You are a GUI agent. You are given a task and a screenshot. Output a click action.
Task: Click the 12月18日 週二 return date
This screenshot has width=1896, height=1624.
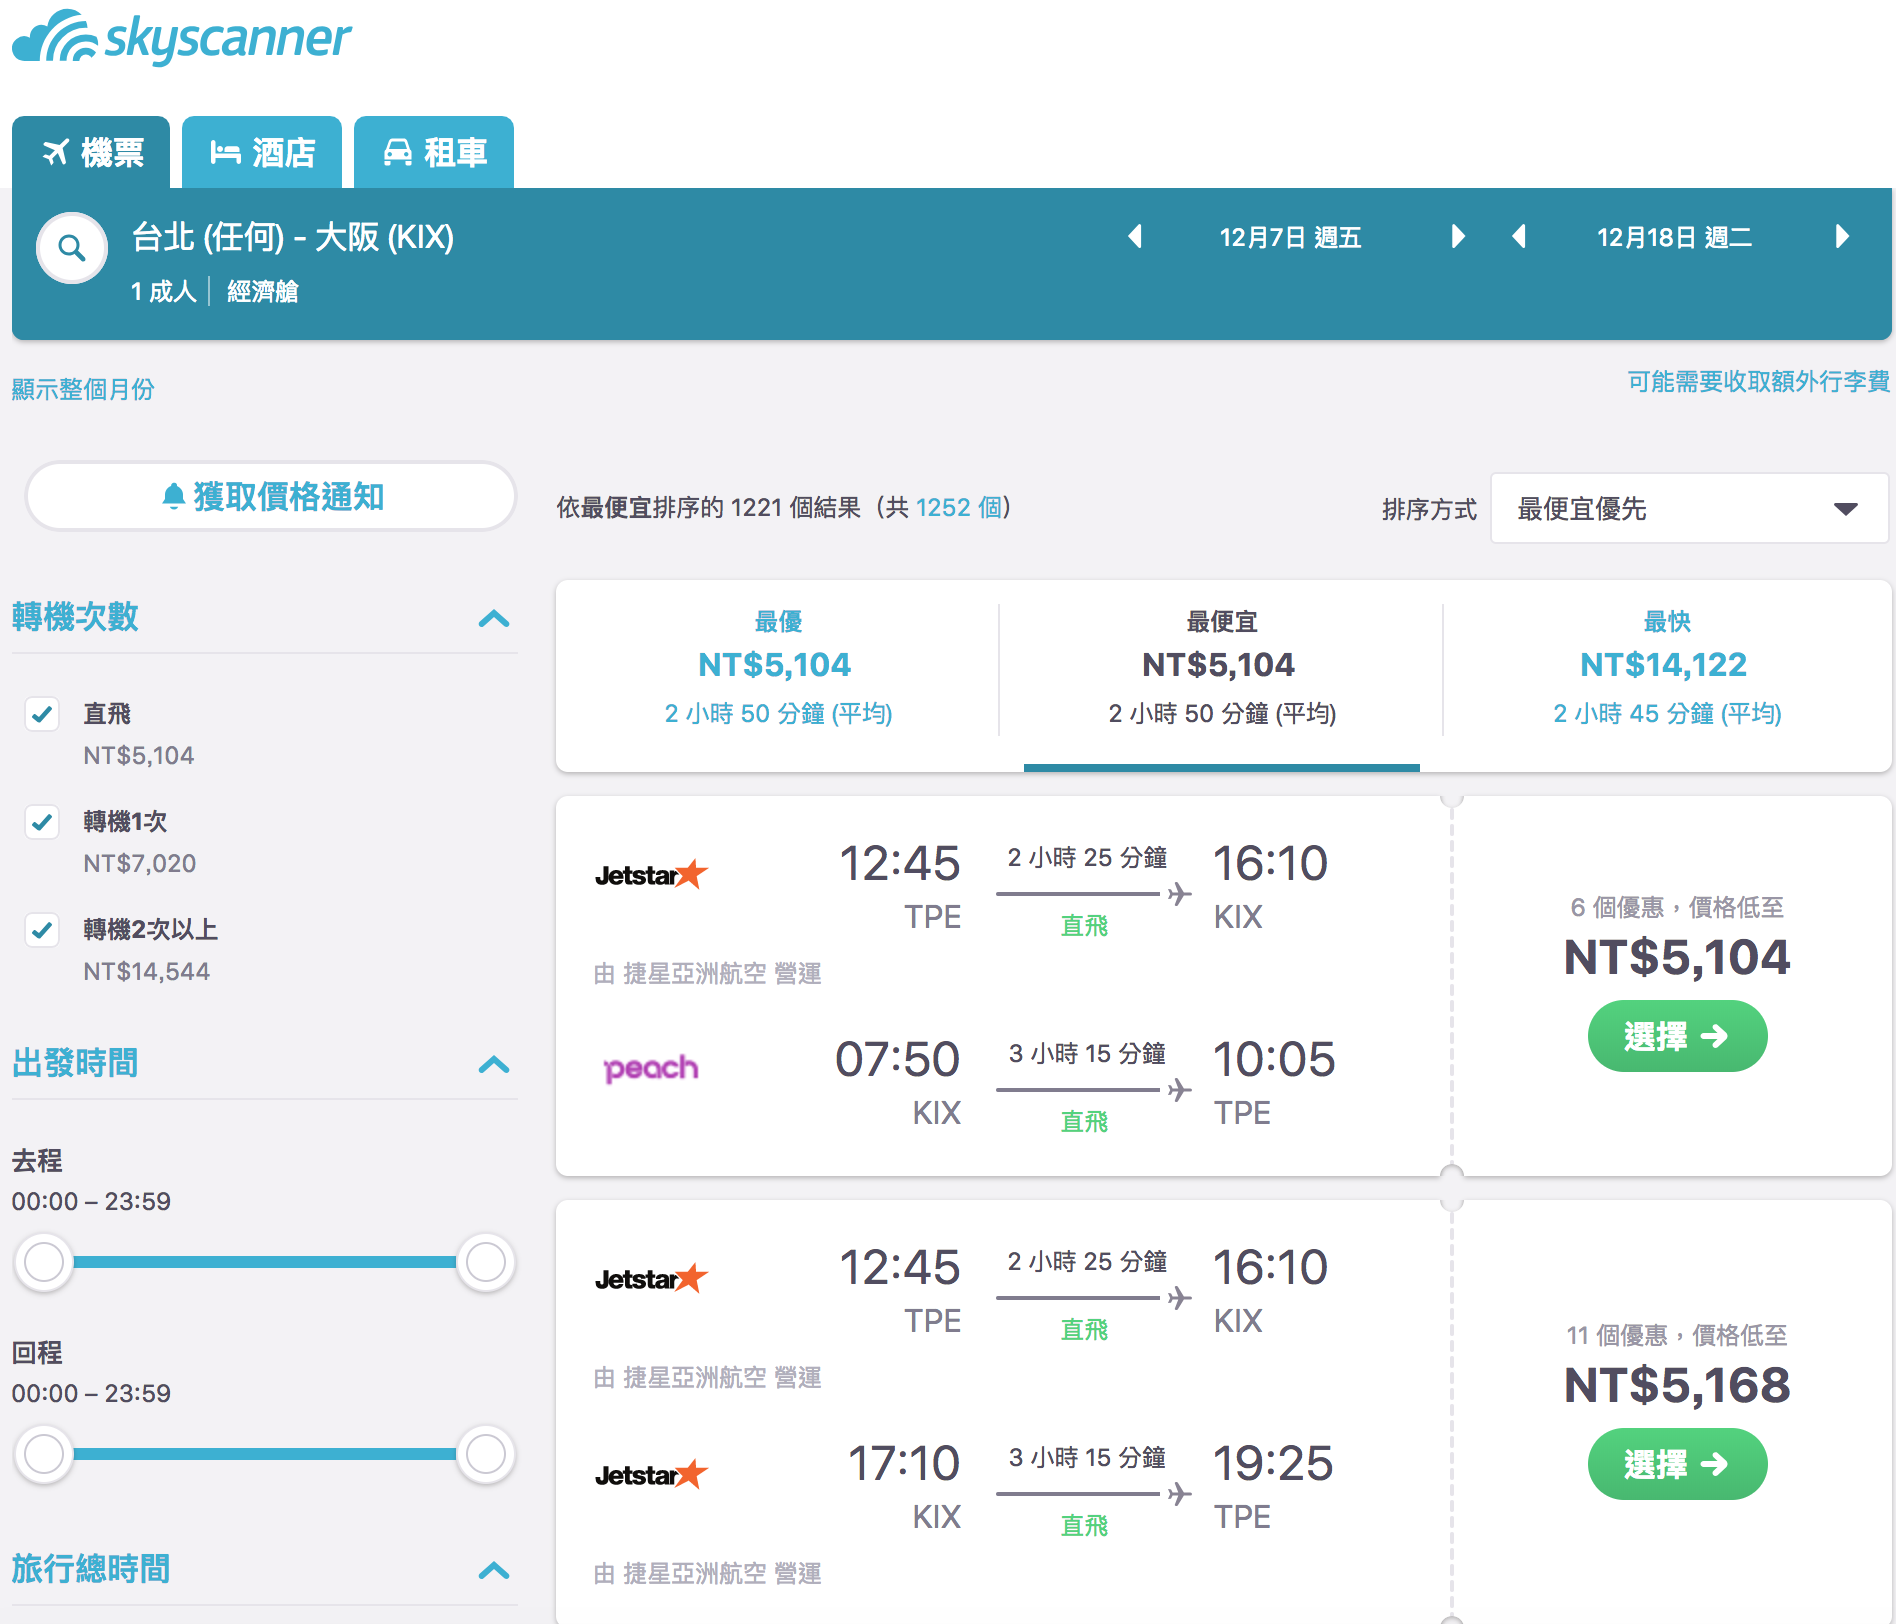pos(1674,237)
